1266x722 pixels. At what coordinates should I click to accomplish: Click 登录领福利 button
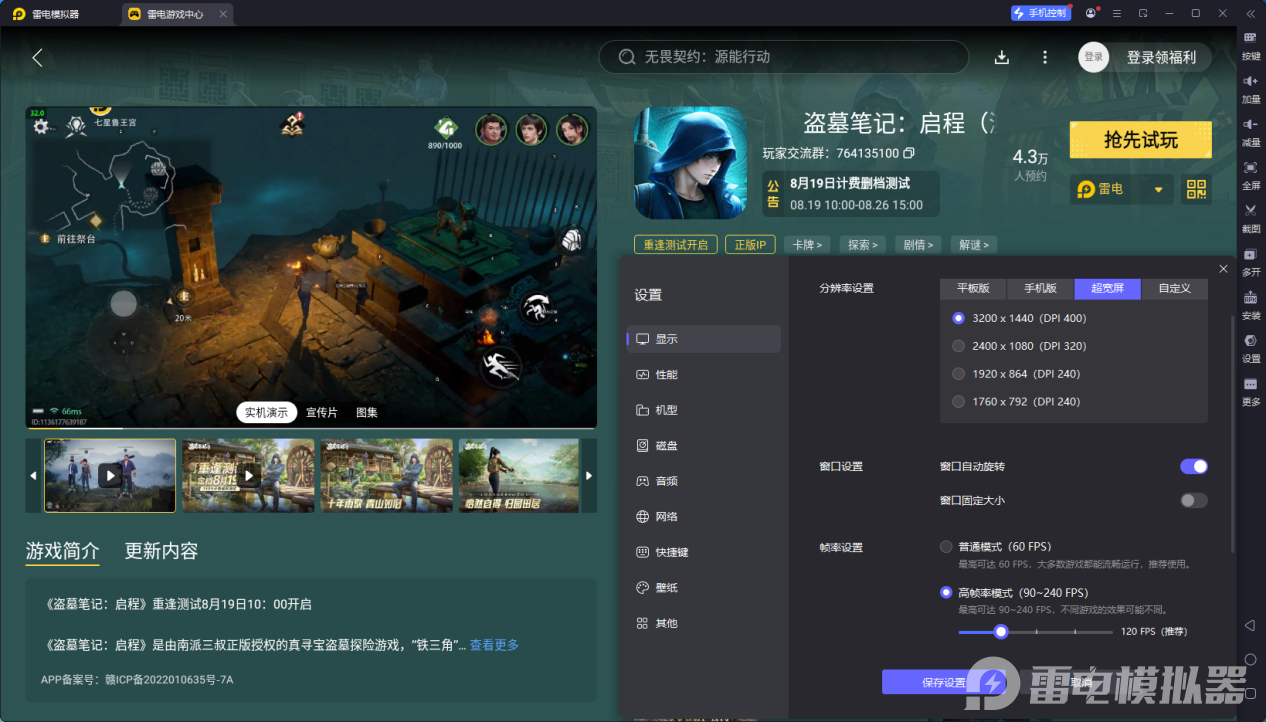(1161, 57)
